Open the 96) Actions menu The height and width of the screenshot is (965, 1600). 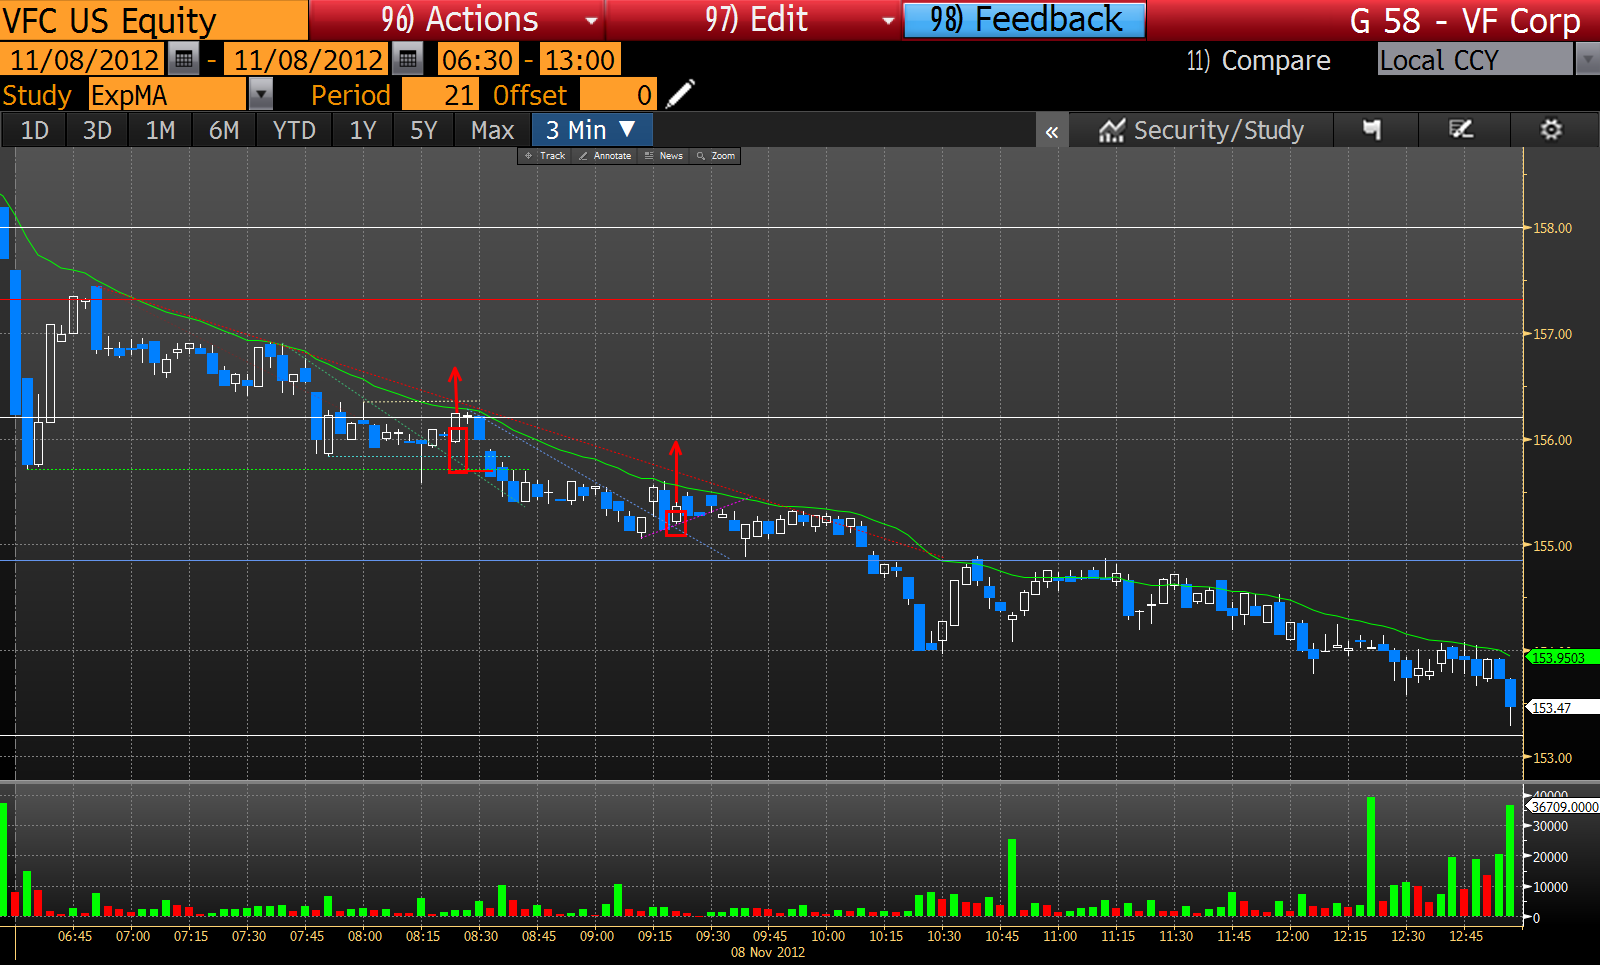tap(457, 20)
